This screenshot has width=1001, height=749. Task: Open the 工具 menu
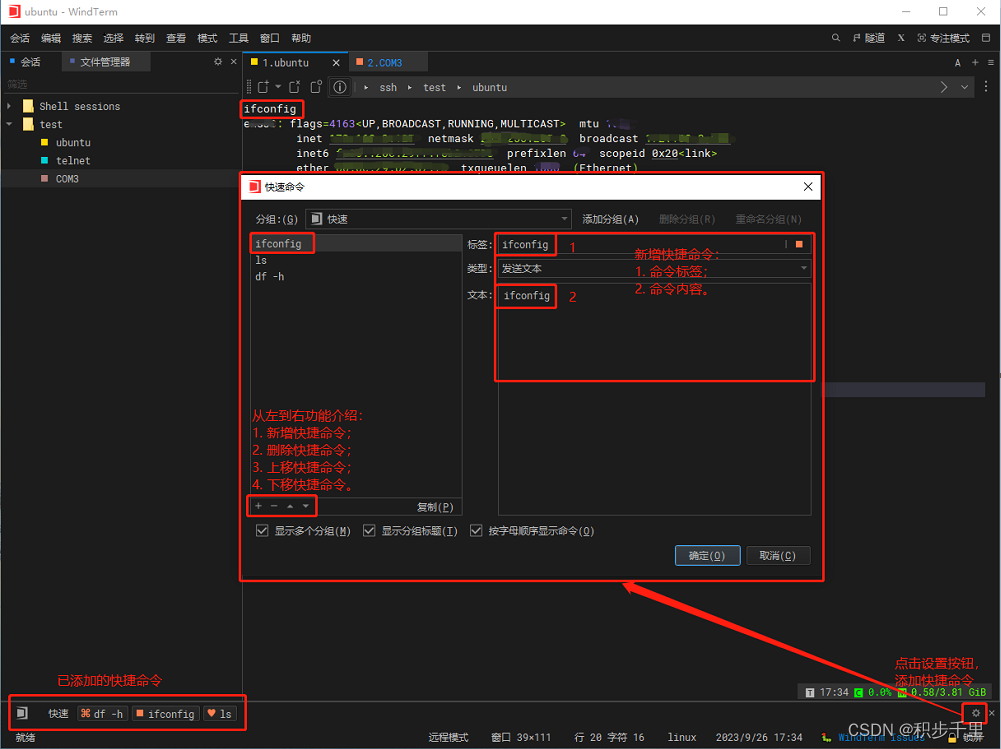pyautogui.click(x=239, y=38)
